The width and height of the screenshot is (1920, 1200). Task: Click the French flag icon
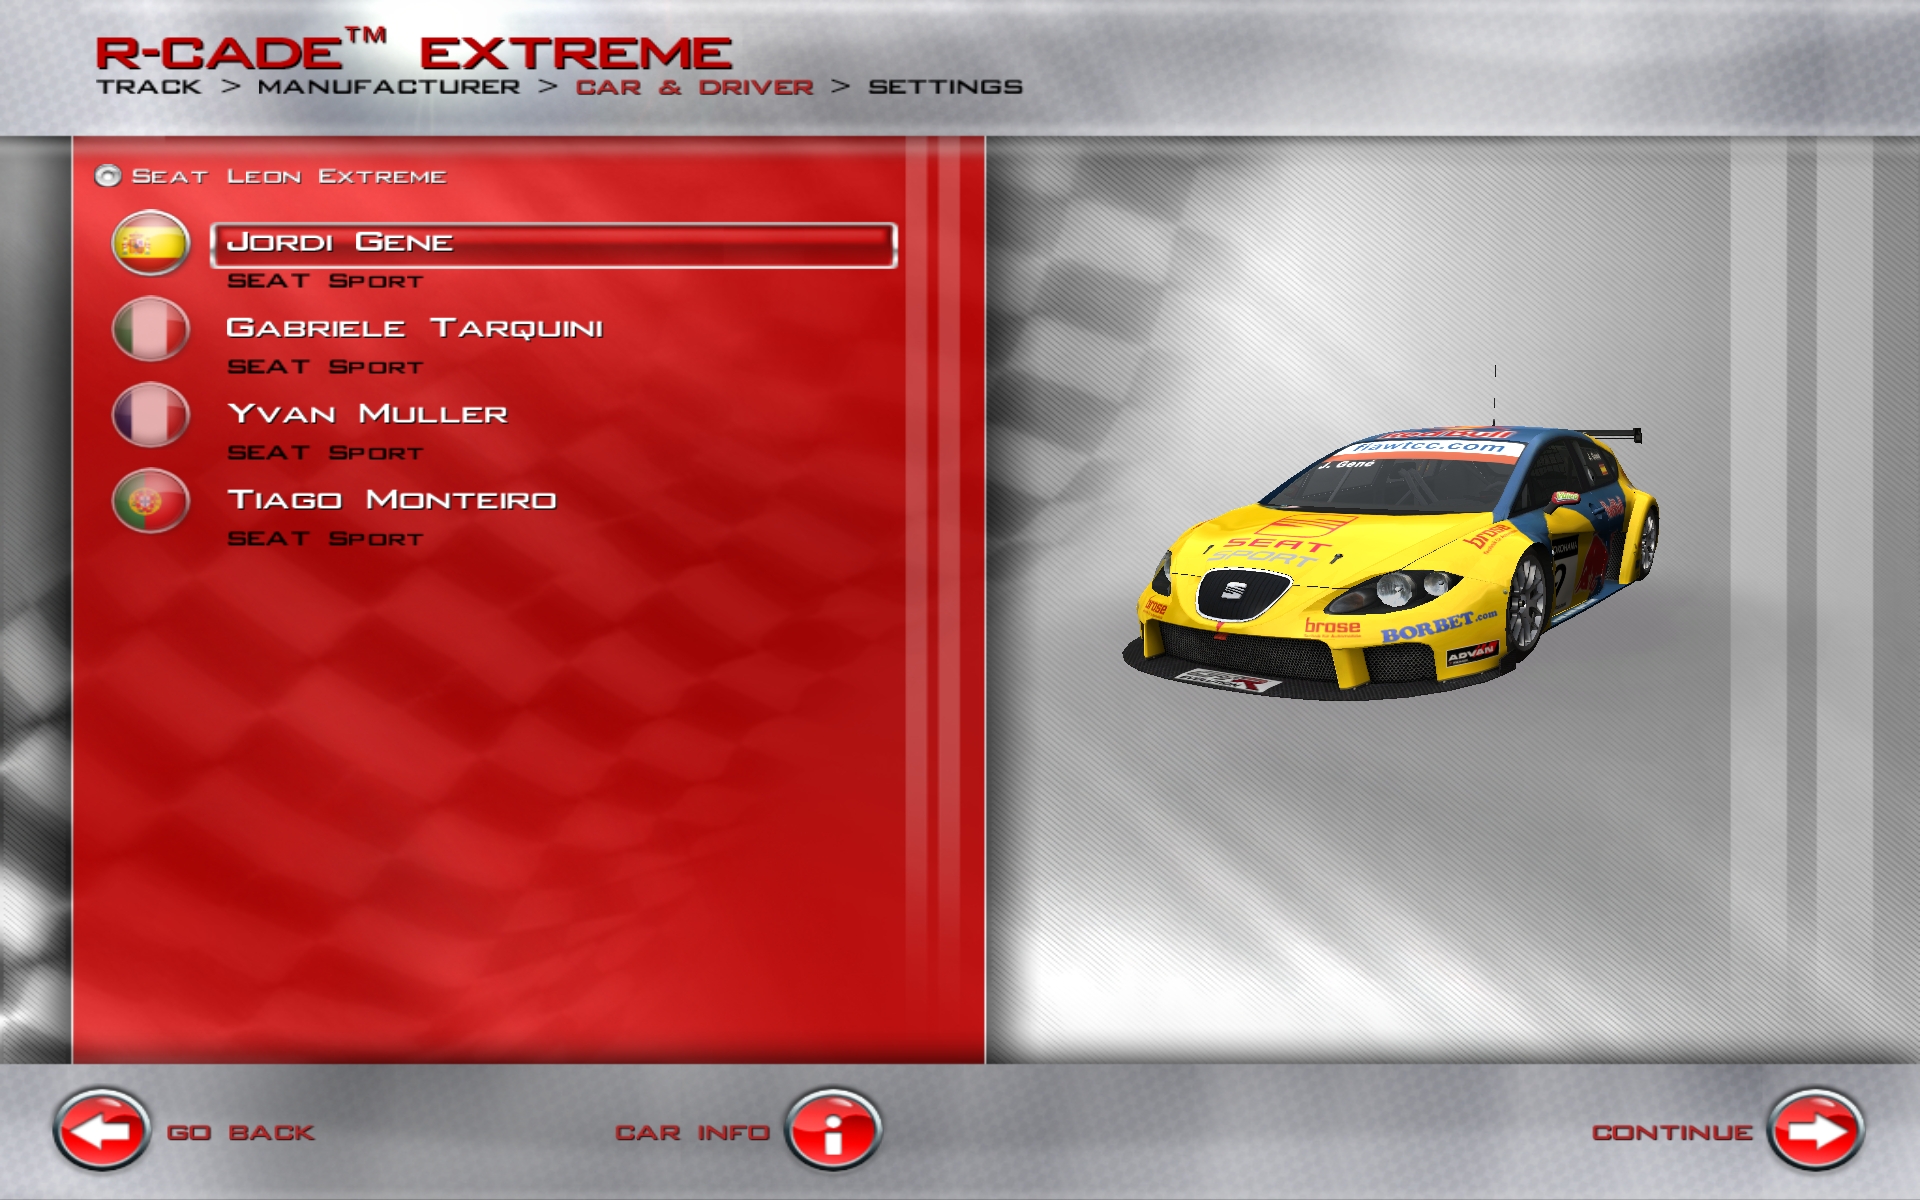click(151, 415)
